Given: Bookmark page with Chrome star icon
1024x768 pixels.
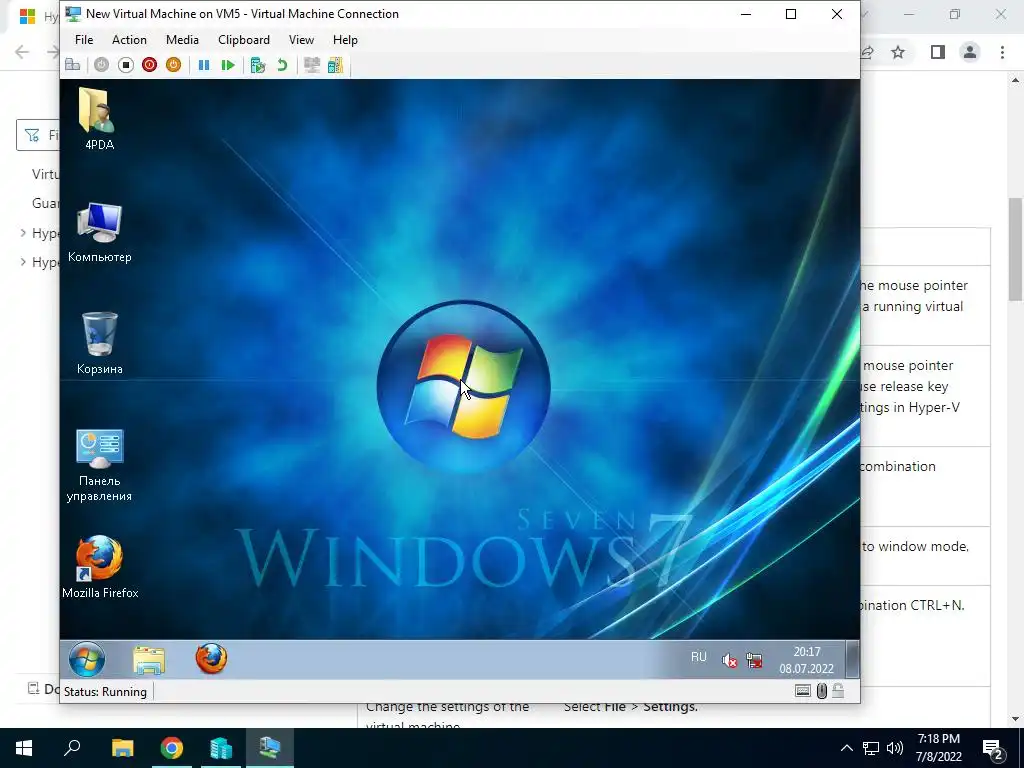Looking at the screenshot, I should [898, 52].
